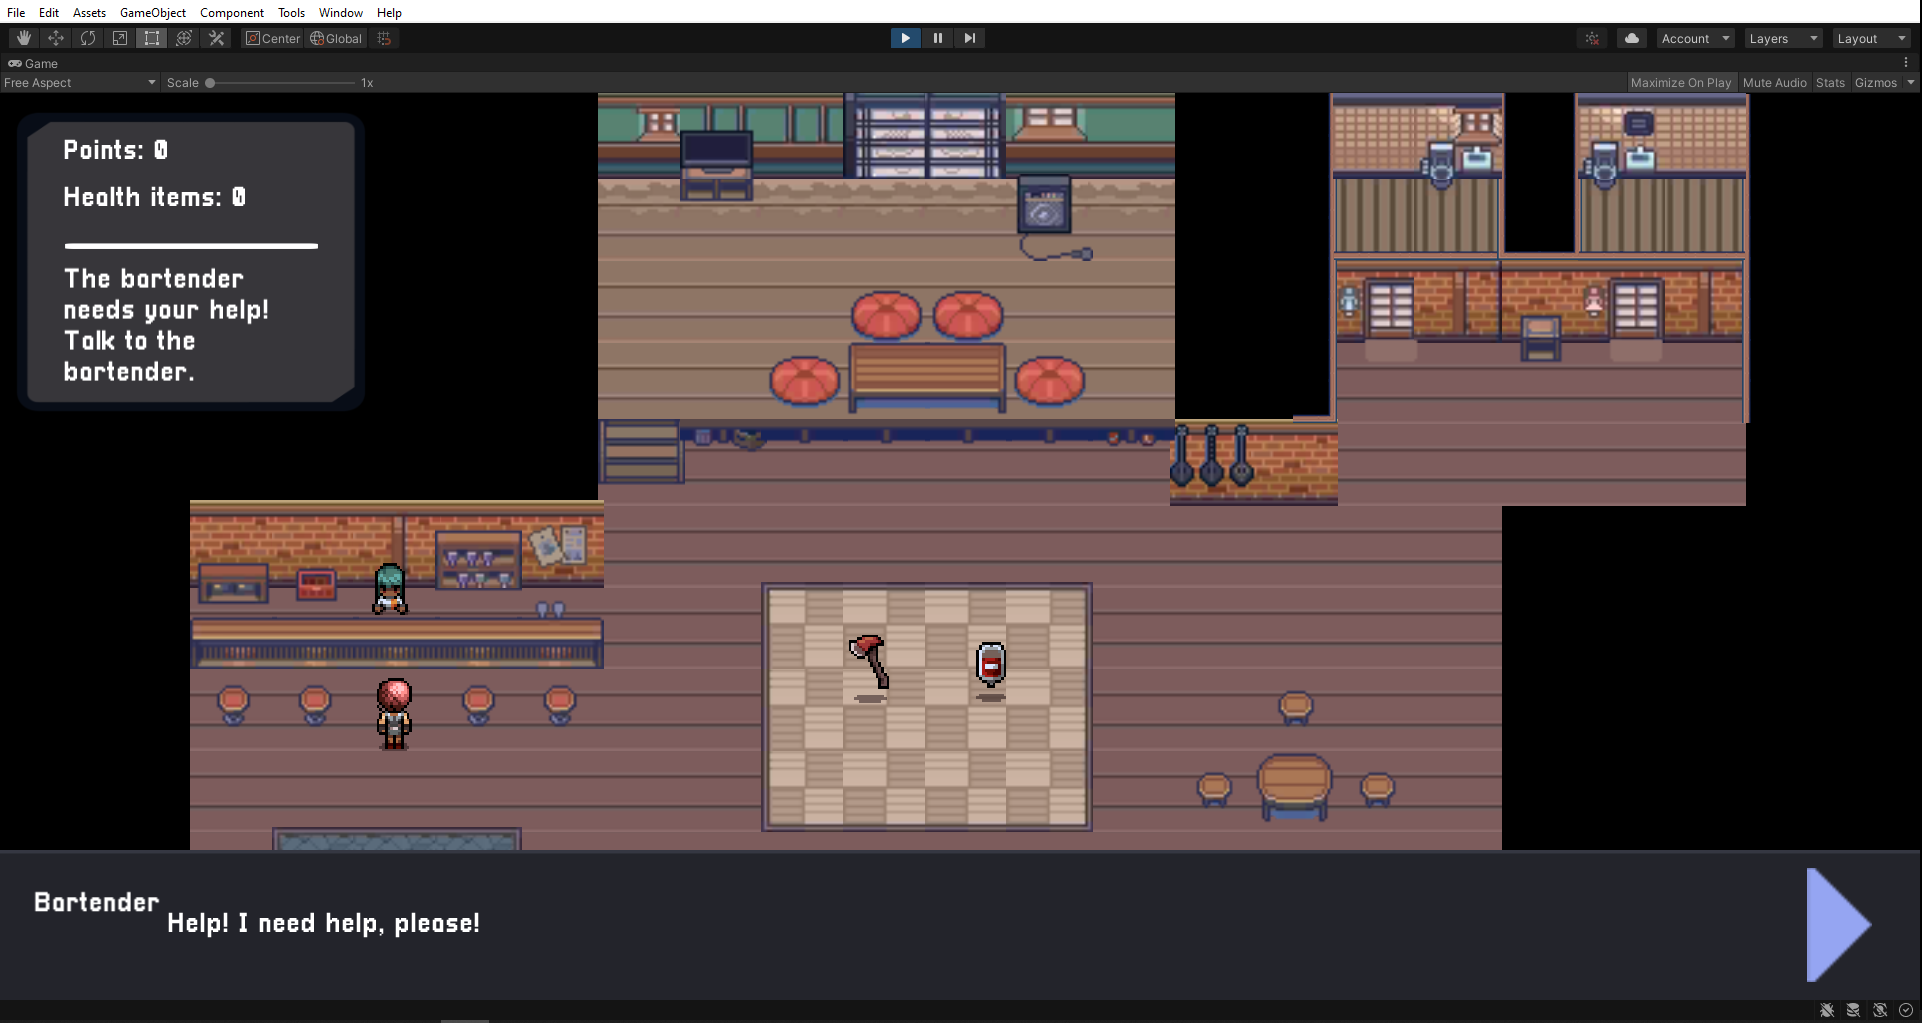Screen dimensions: 1922x1023
Task: Toggle Center pivot mode
Action: [272, 38]
